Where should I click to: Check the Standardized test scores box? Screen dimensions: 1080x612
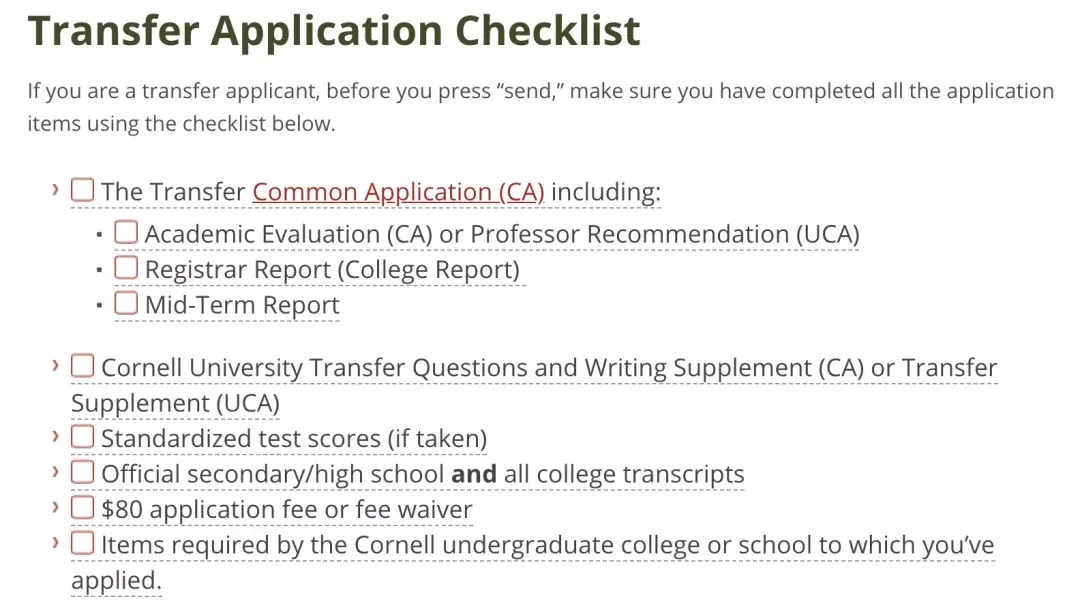pyautogui.click(x=82, y=437)
